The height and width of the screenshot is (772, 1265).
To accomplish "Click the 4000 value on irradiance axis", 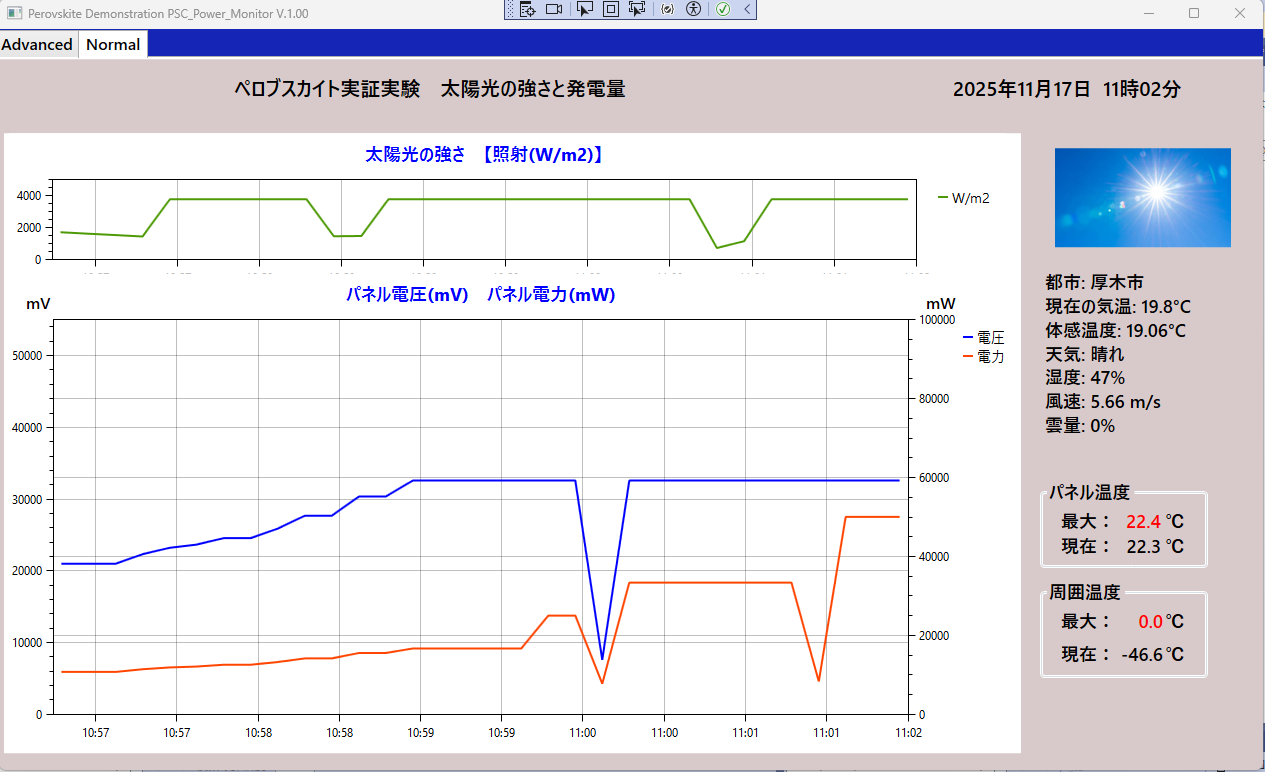I will (x=29, y=196).
